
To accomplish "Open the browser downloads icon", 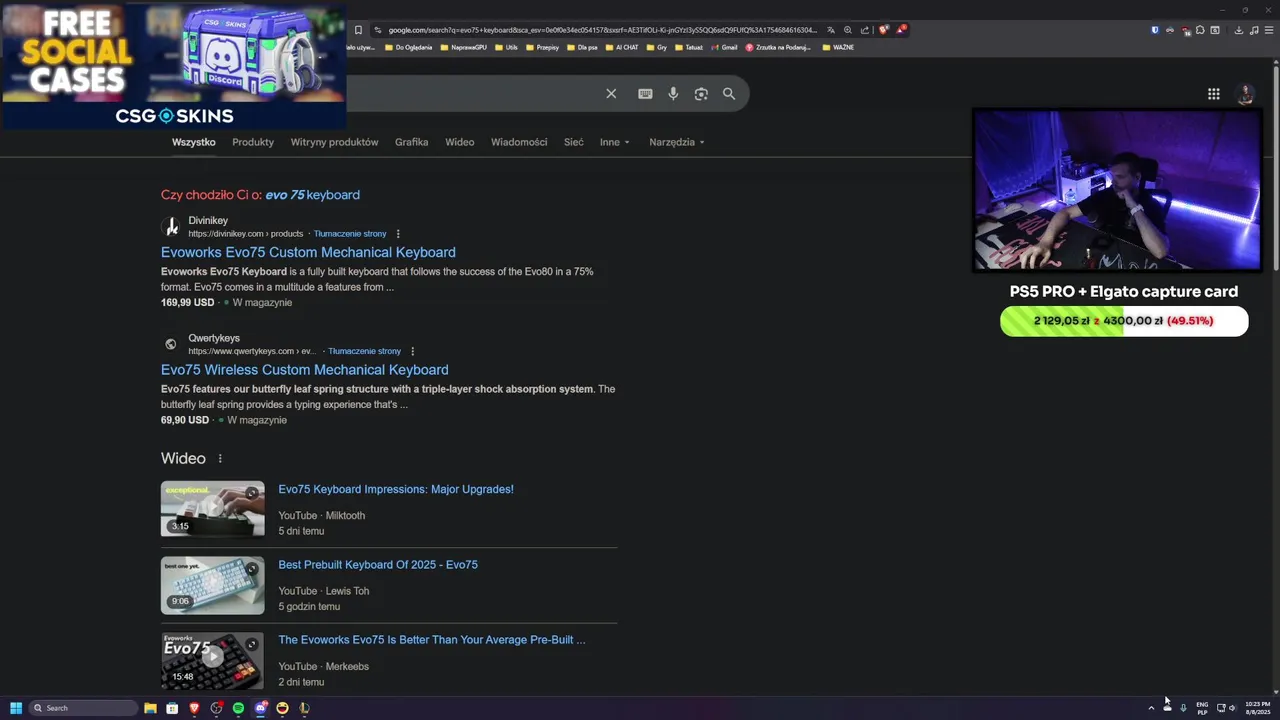I will (x=1238, y=30).
